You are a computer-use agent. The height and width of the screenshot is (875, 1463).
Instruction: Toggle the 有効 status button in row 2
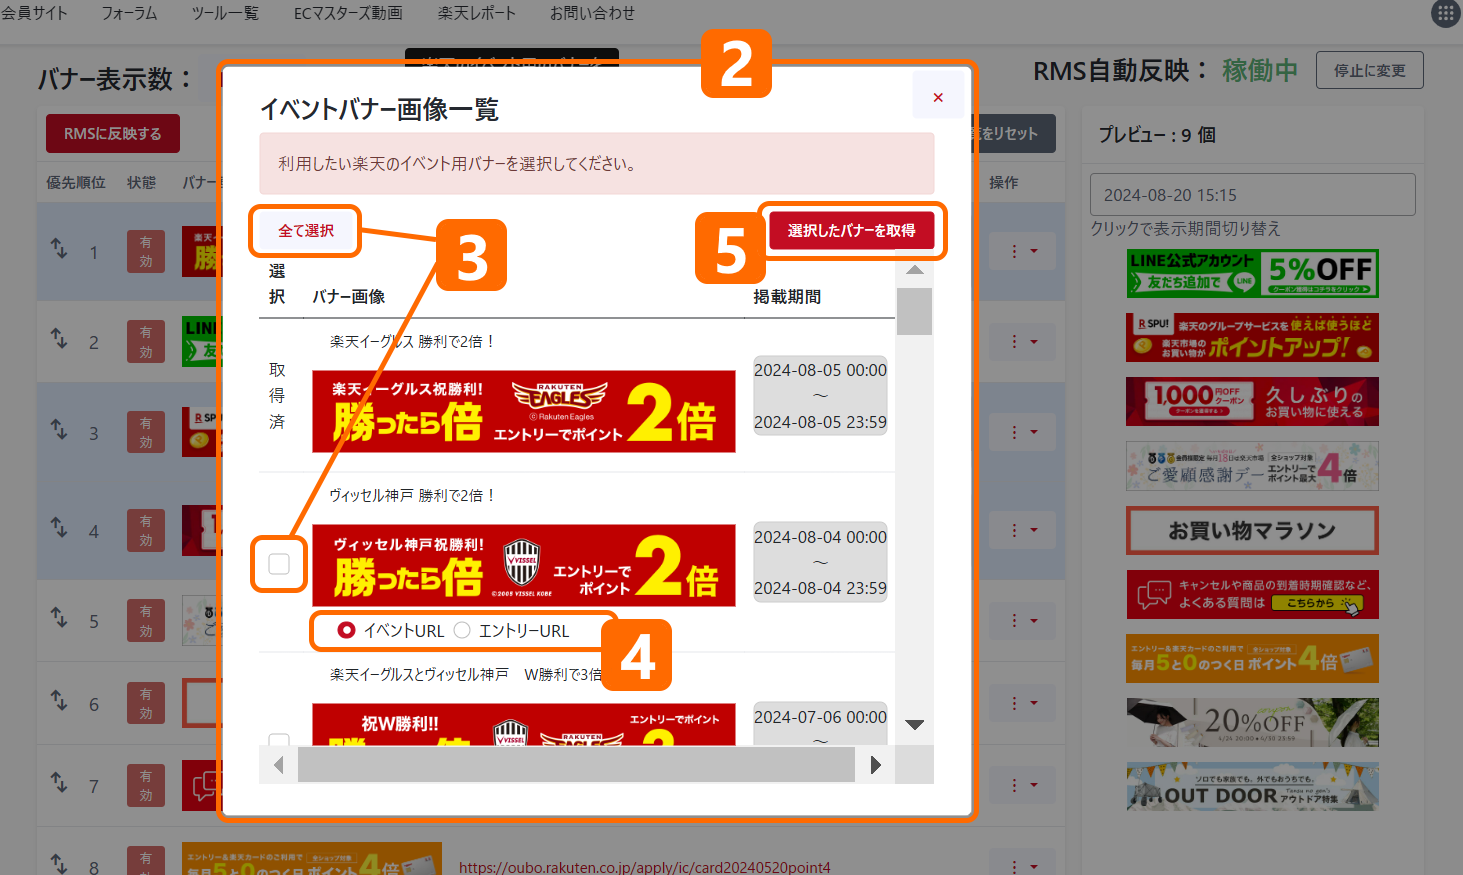[146, 342]
